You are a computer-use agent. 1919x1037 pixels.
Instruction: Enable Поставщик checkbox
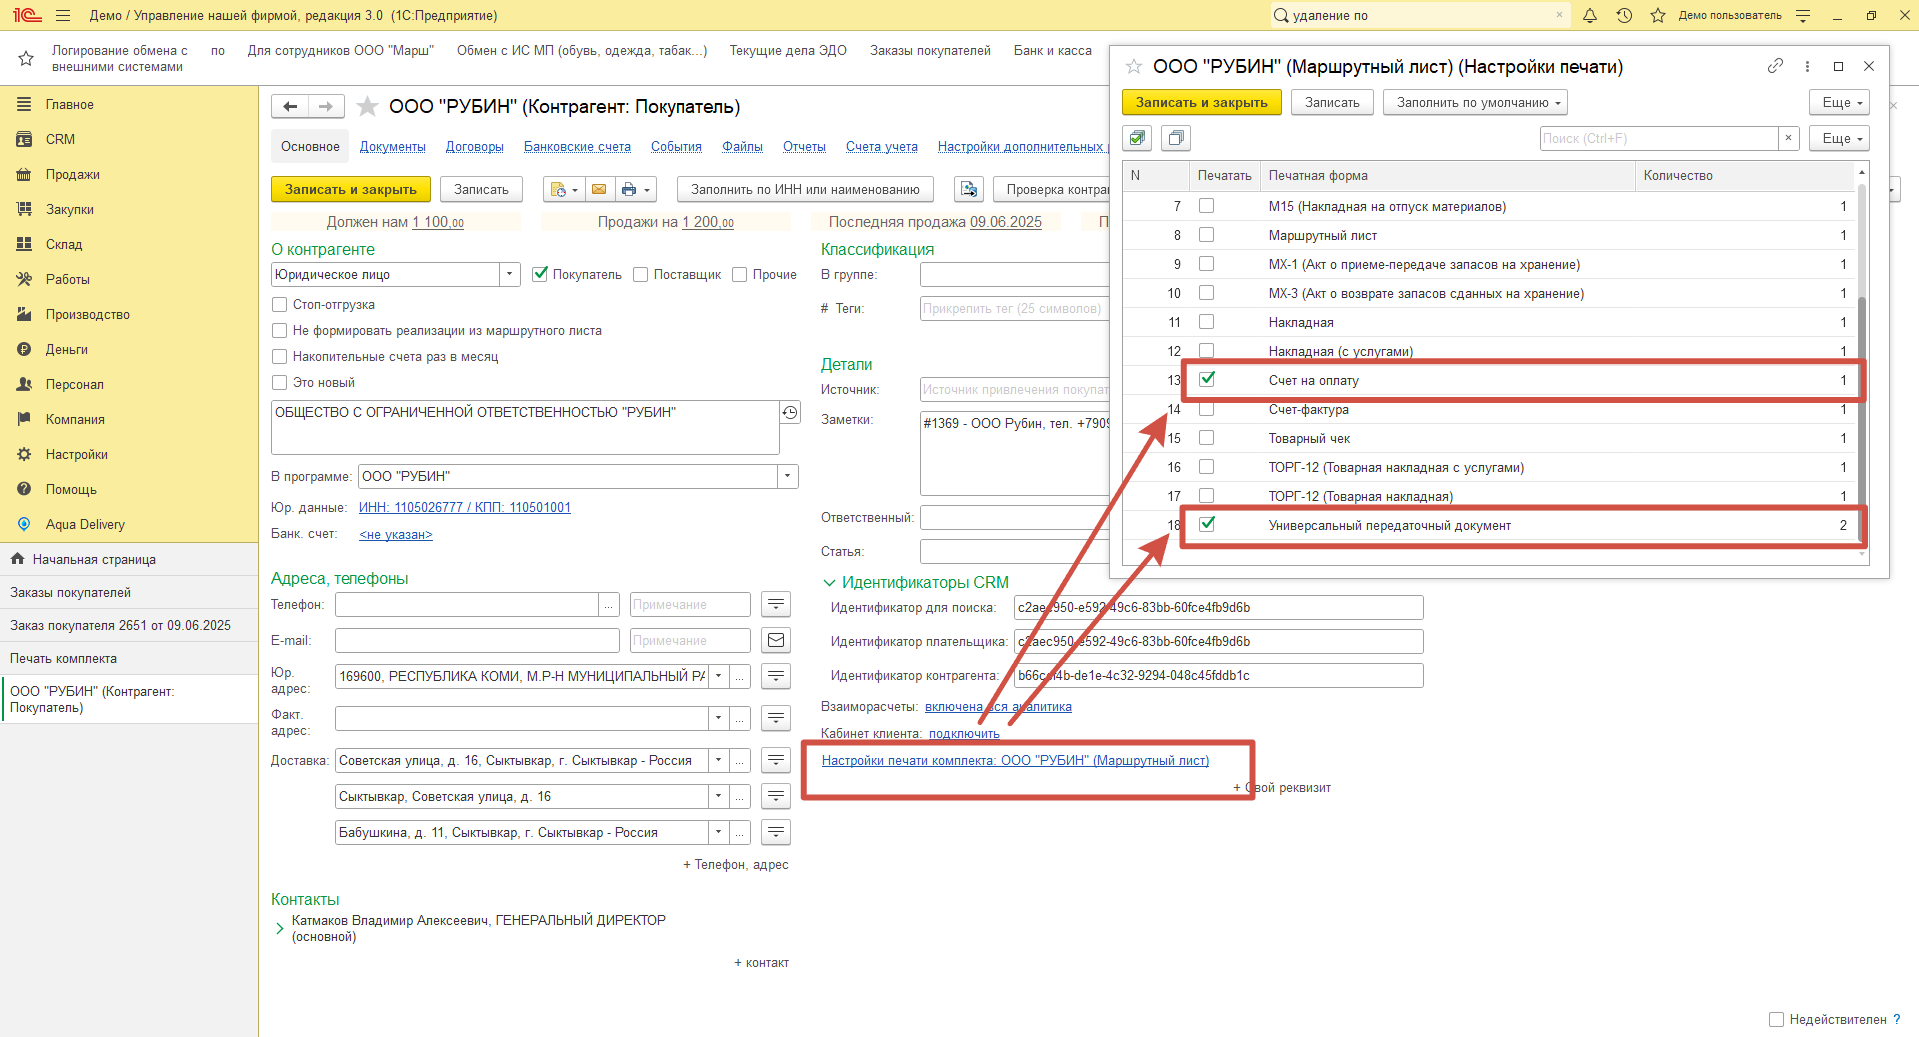[x=641, y=274]
